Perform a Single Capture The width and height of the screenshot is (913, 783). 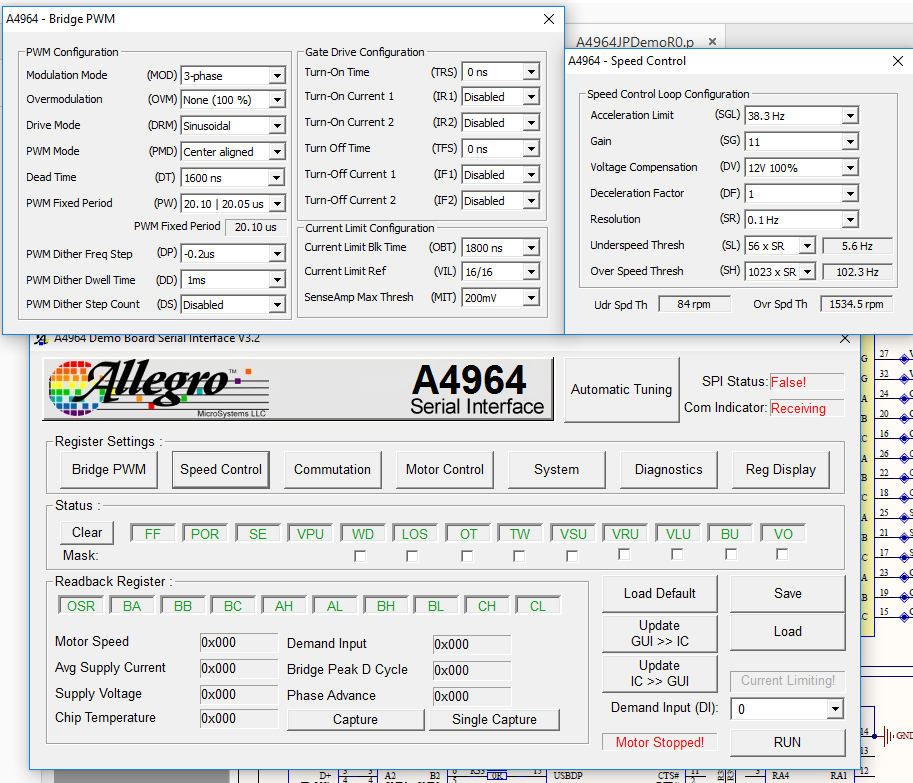(494, 720)
